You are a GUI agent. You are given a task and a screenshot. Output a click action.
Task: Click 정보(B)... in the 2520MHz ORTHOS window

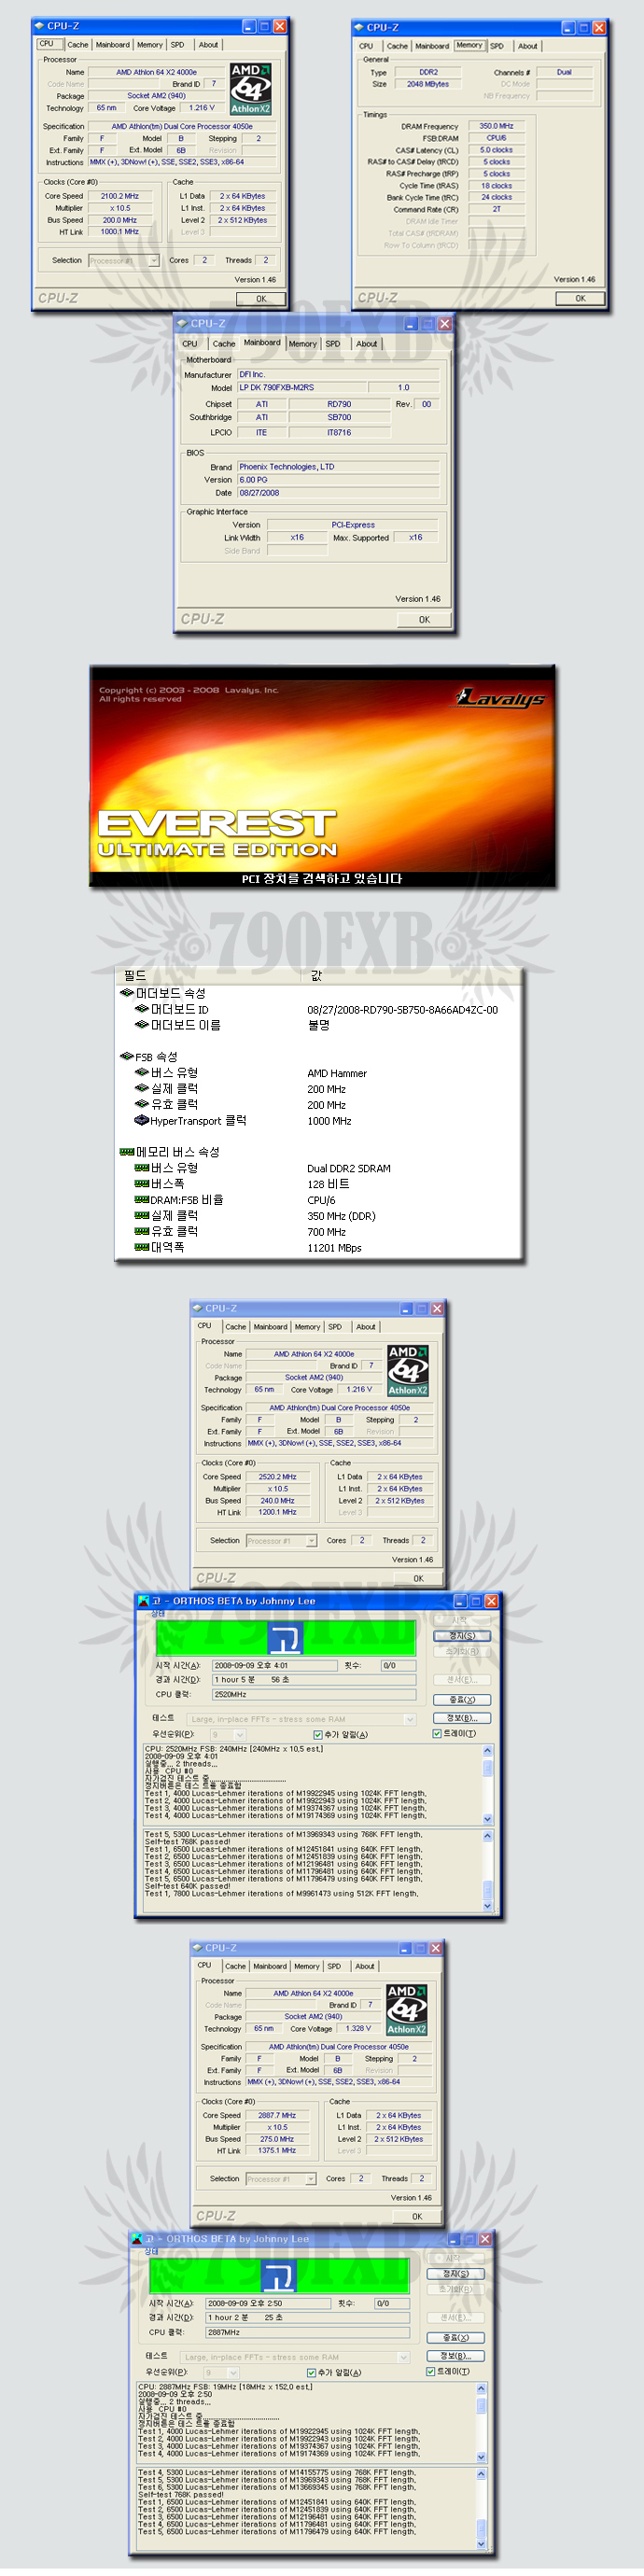[x=463, y=1718]
